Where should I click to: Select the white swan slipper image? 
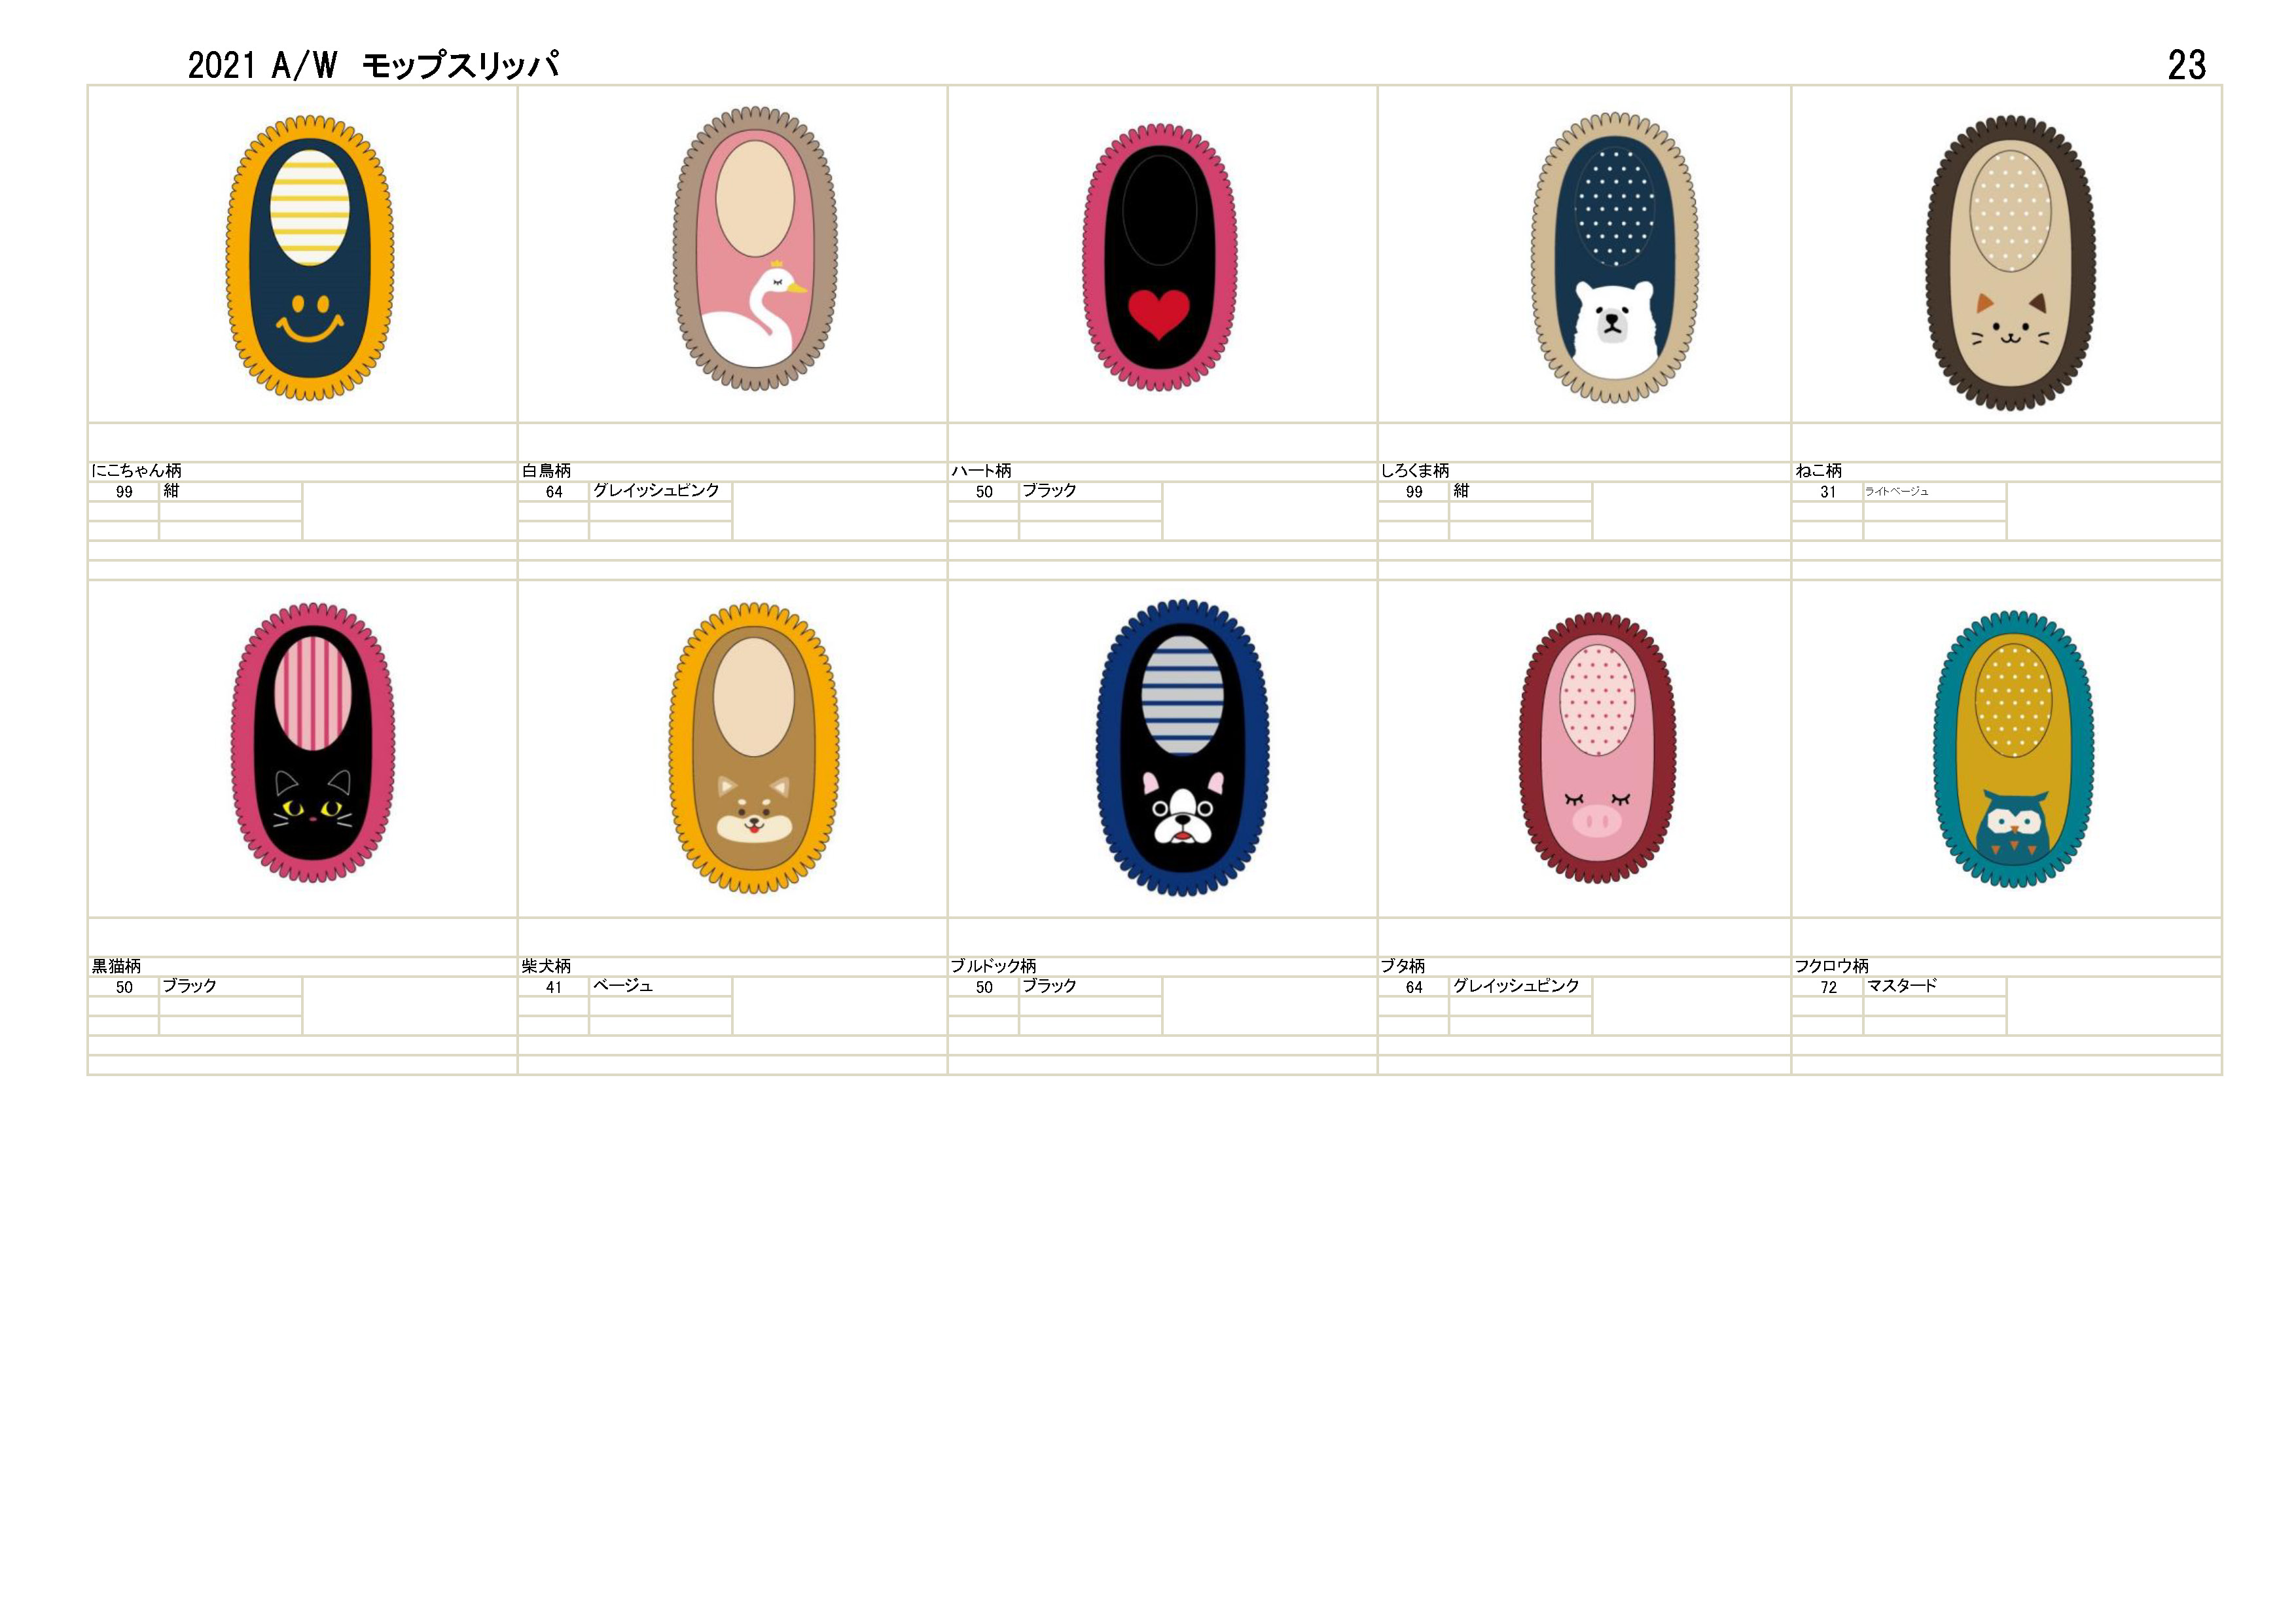point(755,248)
